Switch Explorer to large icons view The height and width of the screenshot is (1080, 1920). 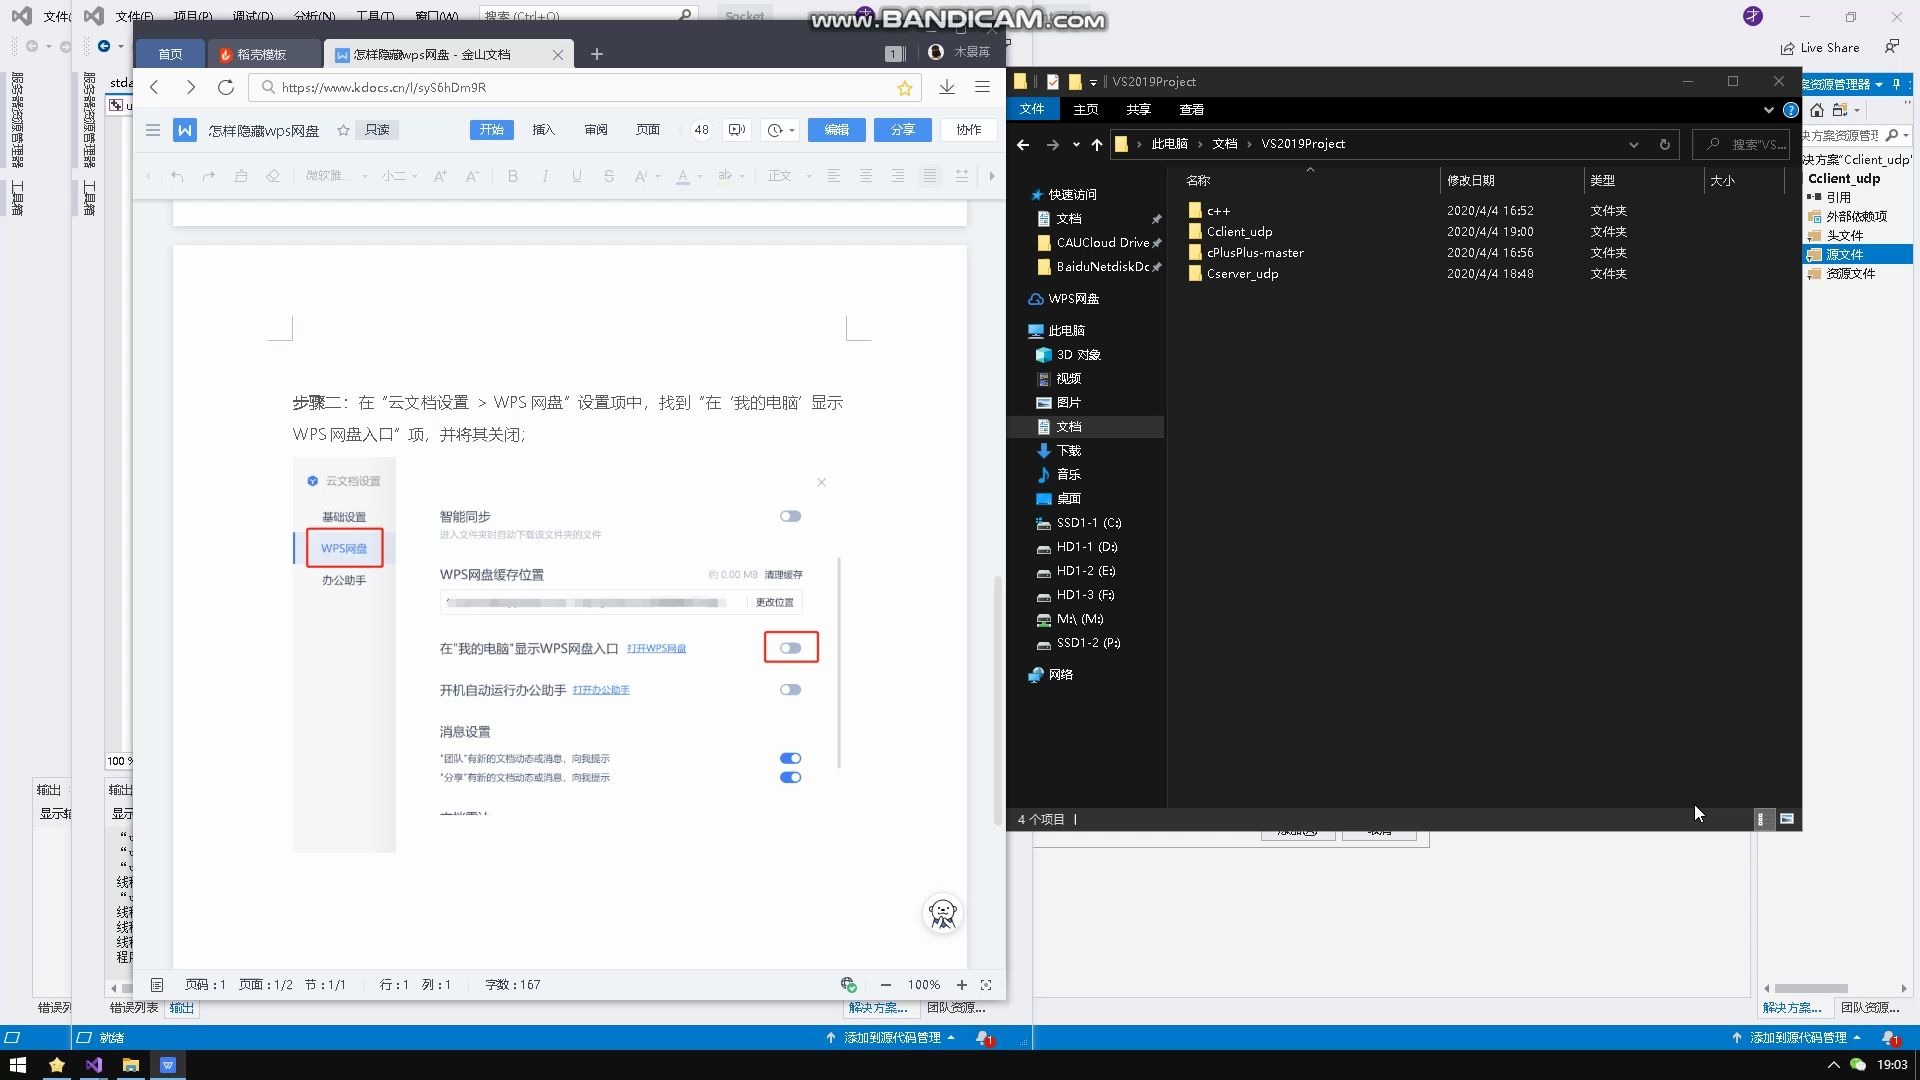[x=1787, y=819]
